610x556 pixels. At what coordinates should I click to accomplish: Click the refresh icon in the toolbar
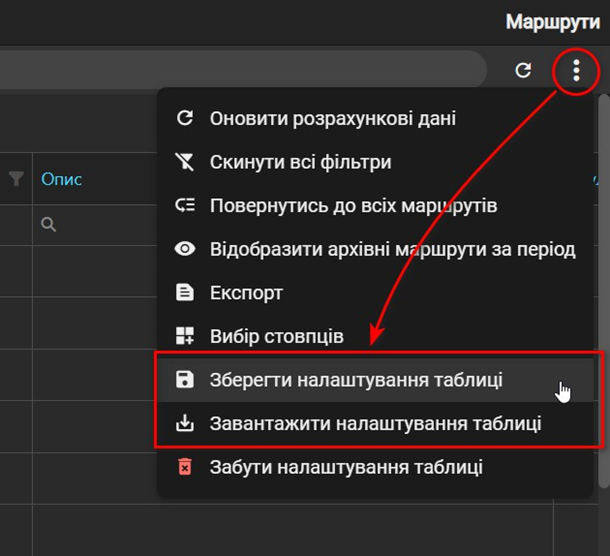click(x=523, y=70)
